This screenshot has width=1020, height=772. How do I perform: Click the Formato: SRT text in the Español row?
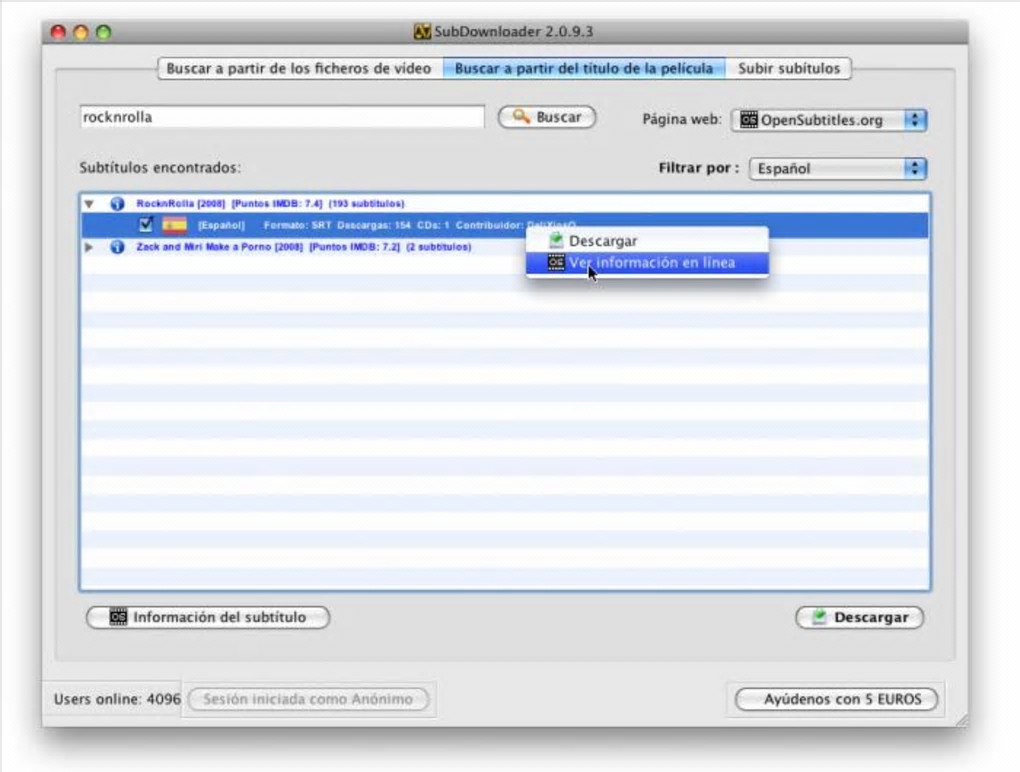[x=297, y=225]
